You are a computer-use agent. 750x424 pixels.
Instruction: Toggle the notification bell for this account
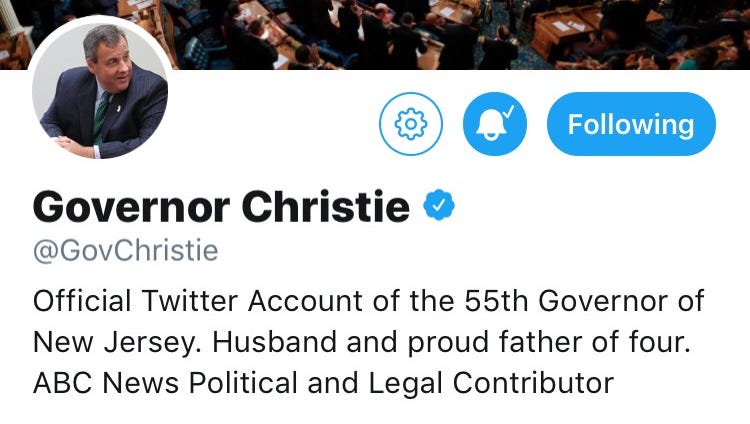point(494,124)
